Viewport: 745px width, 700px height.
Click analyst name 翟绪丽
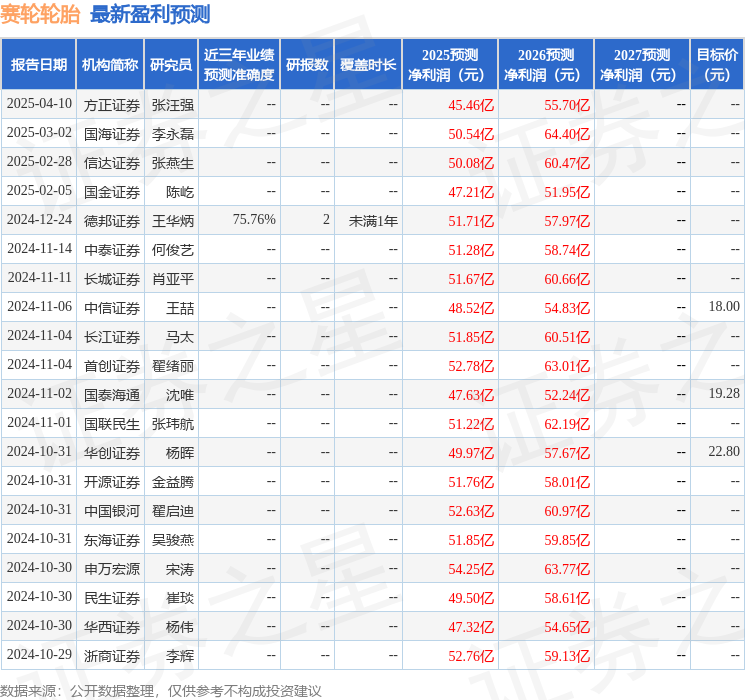tap(173, 366)
